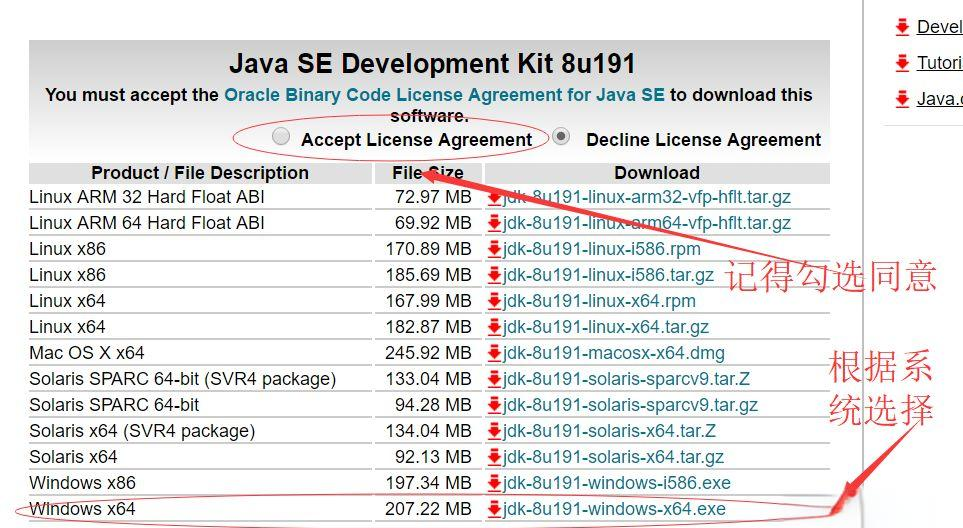
Task: Download jdk-8u191-linux-x64.tar.gz
Action: [606, 327]
